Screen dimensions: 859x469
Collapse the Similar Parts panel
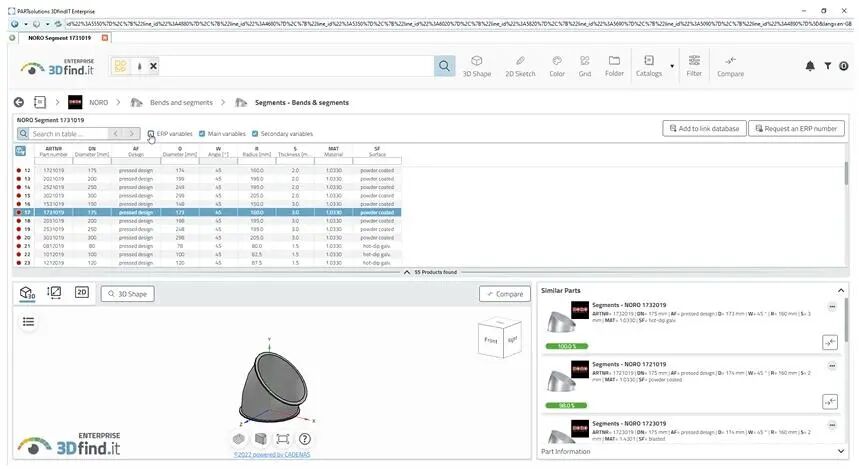coord(841,290)
